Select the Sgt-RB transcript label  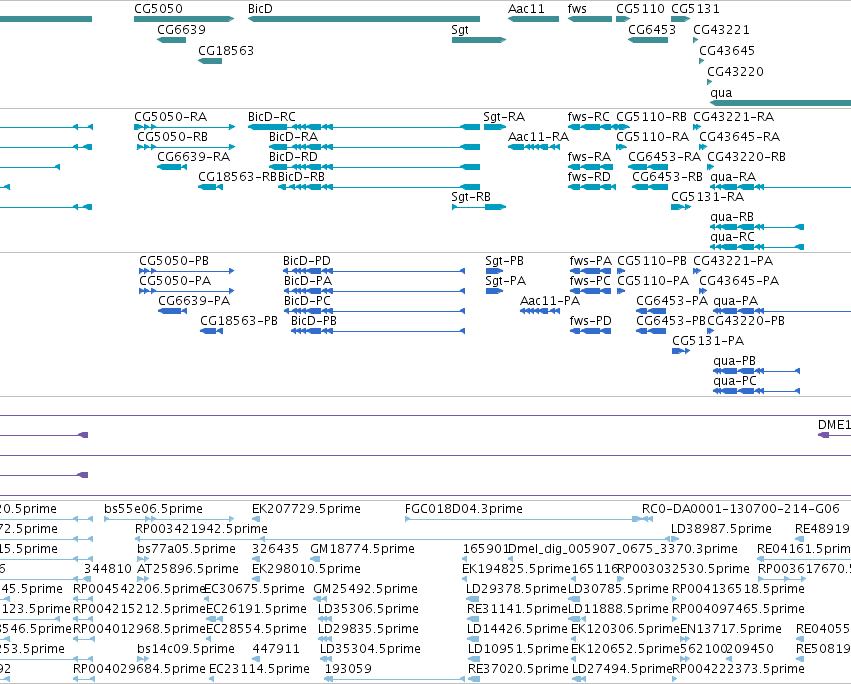(x=471, y=197)
